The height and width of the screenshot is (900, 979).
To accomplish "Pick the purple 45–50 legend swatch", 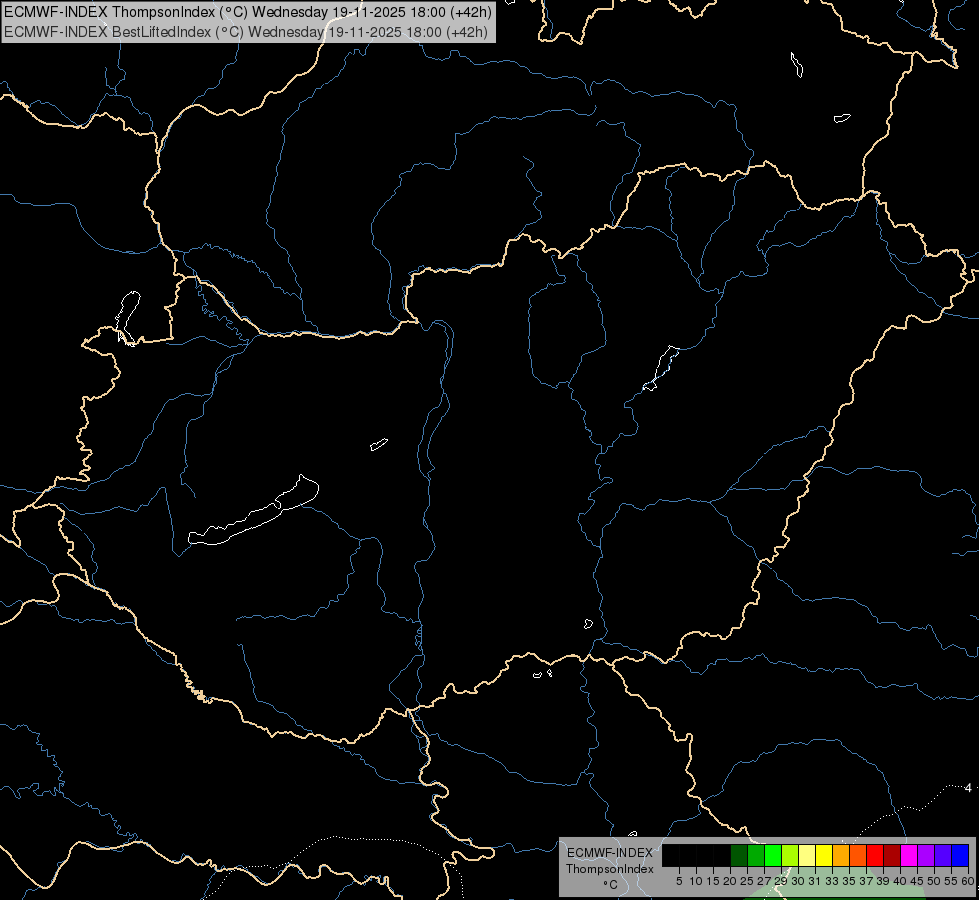I will [x=926, y=855].
